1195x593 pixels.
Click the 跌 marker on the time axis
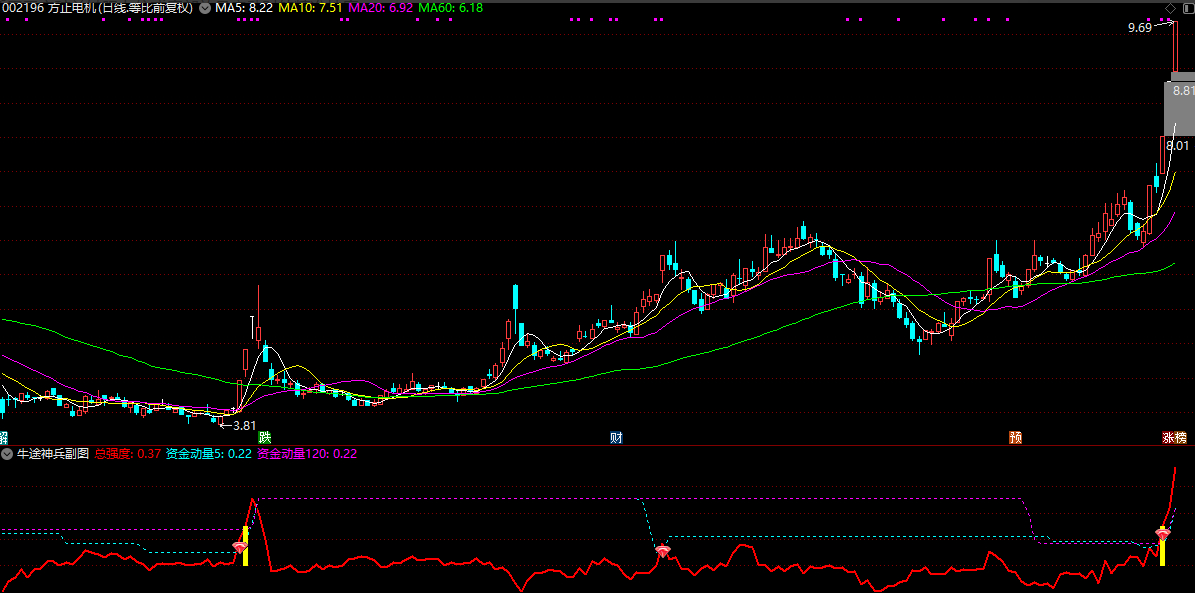pyautogui.click(x=264, y=438)
